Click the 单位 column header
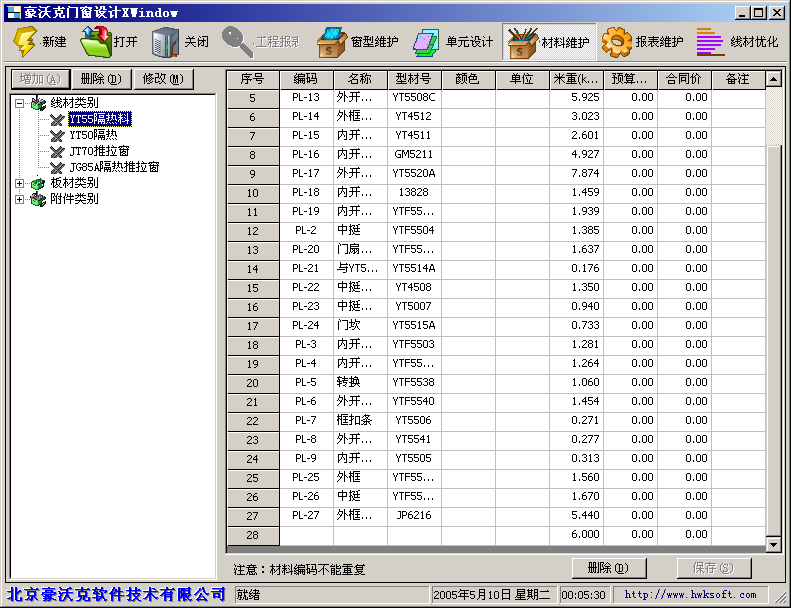Image resolution: width=791 pixels, height=608 pixels. (x=522, y=79)
